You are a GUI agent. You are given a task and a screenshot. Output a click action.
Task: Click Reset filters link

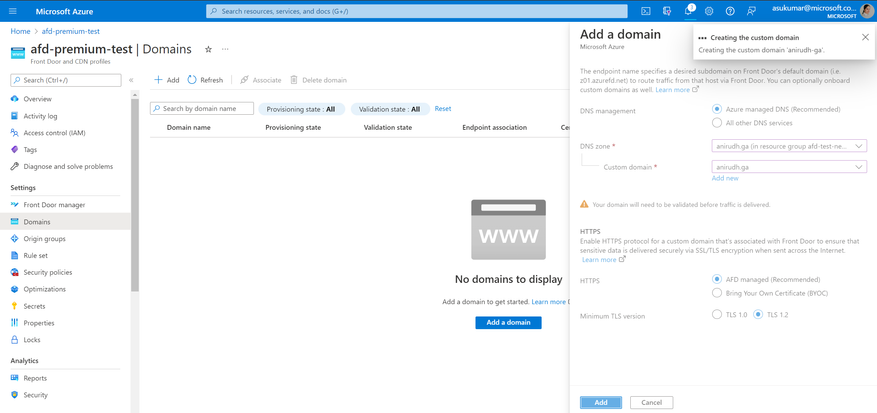[443, 109]
